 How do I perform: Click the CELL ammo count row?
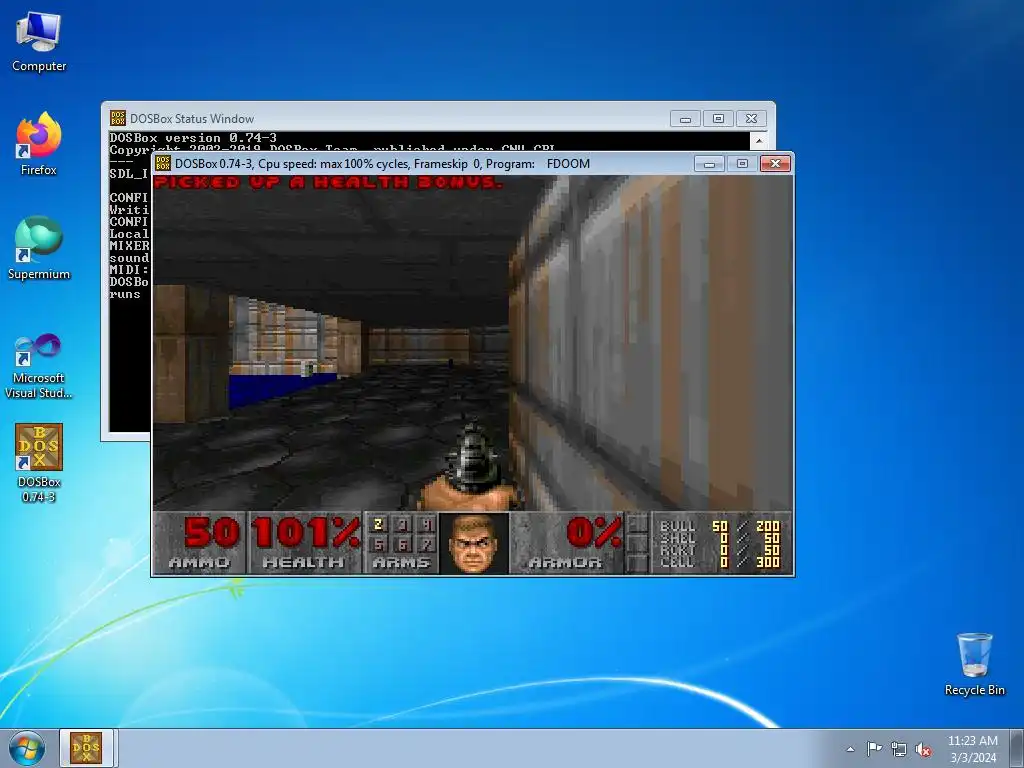click(720, 562)
